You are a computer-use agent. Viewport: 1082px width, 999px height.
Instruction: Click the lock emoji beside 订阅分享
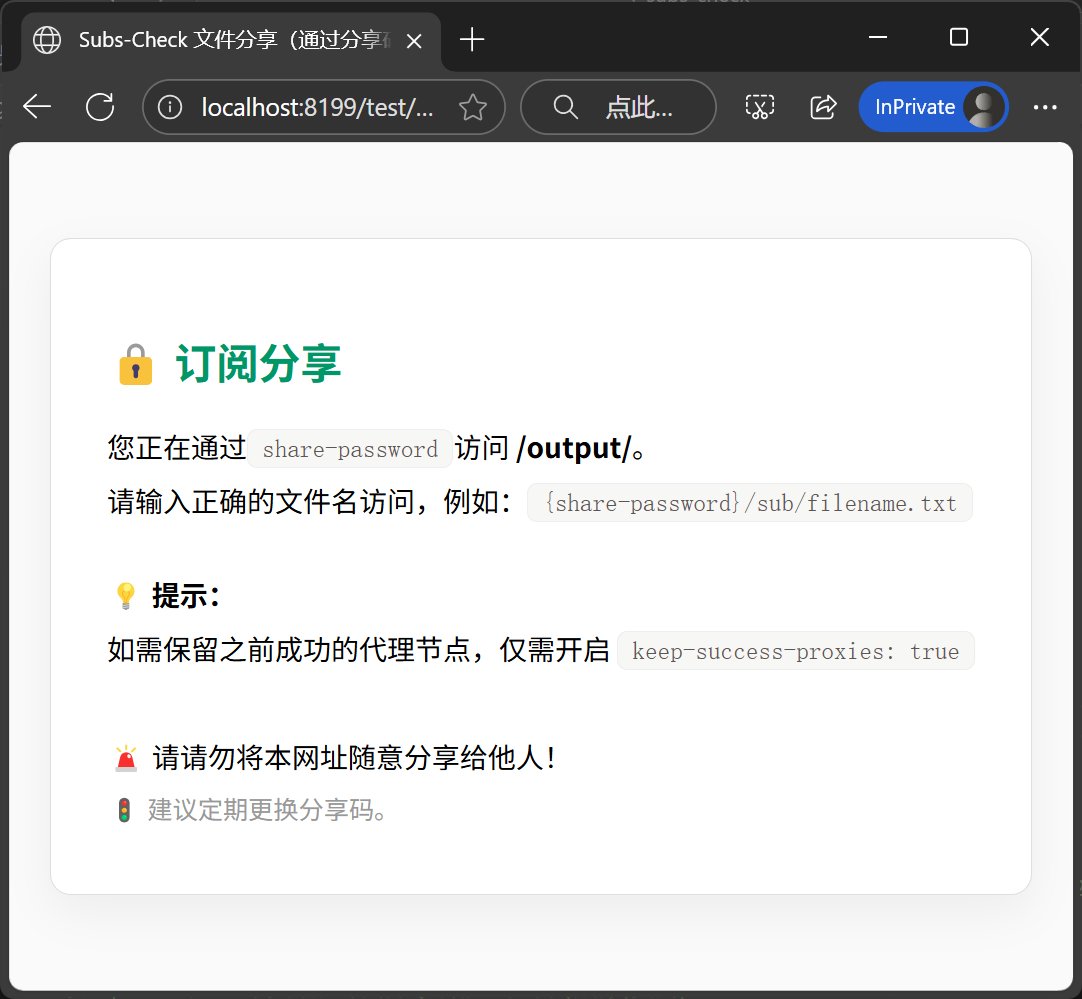click(136, 364)
